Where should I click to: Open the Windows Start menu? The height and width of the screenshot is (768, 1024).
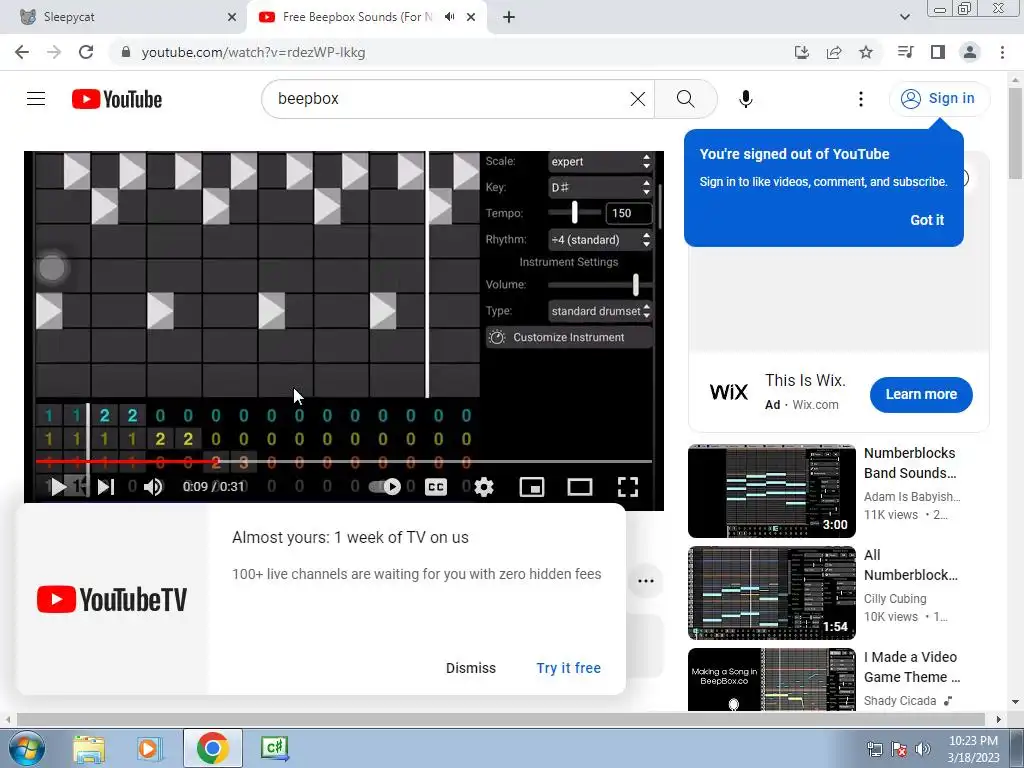pyautogui.click(x=26, y=748)
